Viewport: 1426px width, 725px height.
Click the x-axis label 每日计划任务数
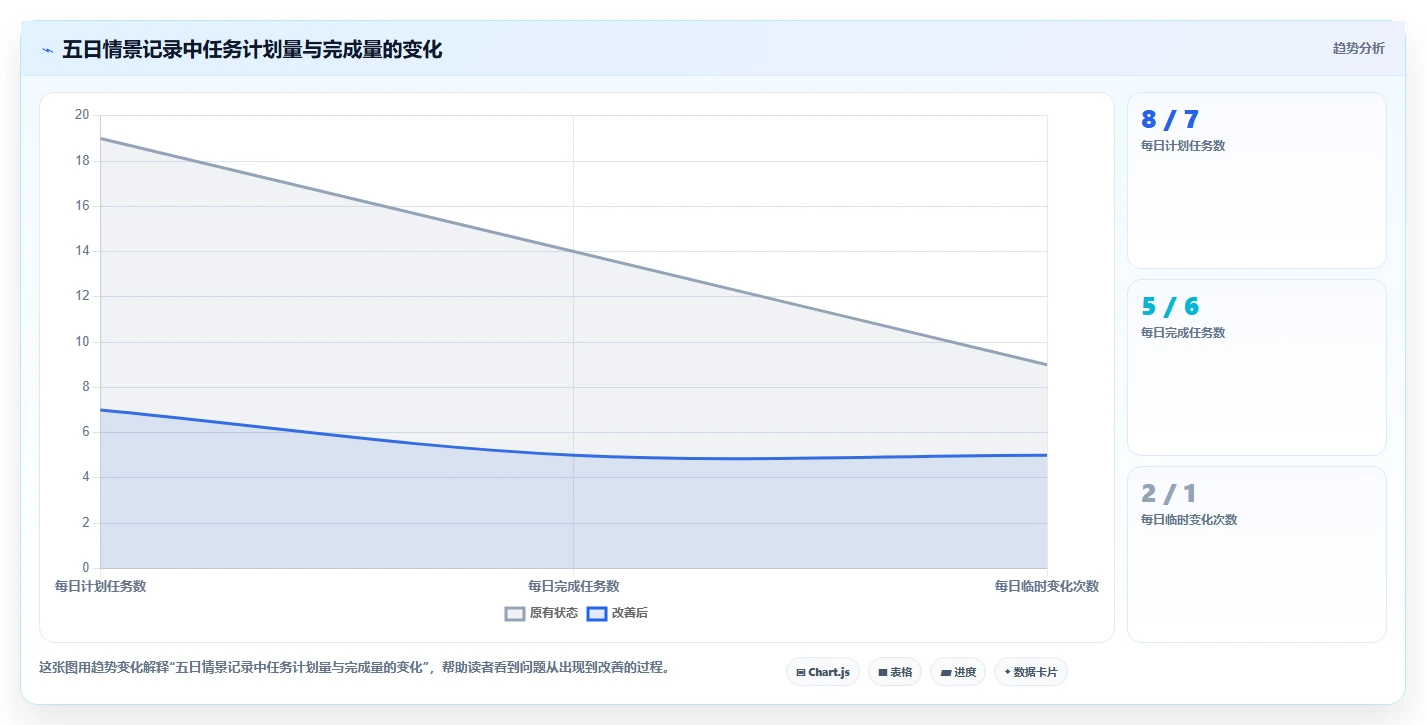tap(100, 586)
